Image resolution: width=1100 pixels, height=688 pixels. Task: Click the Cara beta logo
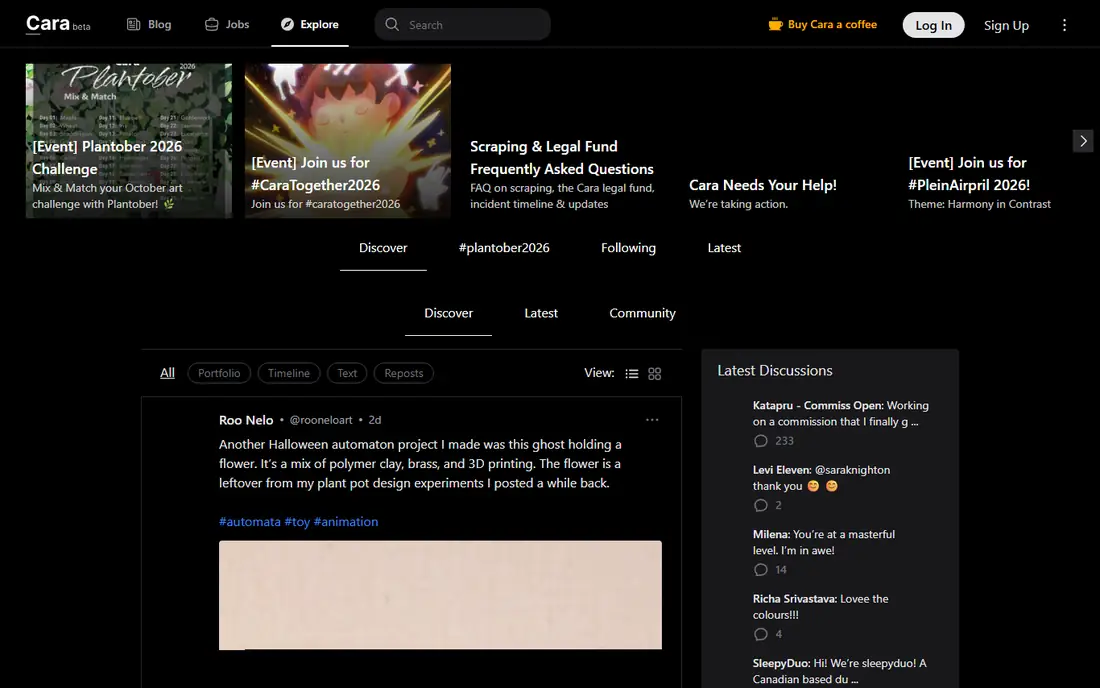point(58,24)
